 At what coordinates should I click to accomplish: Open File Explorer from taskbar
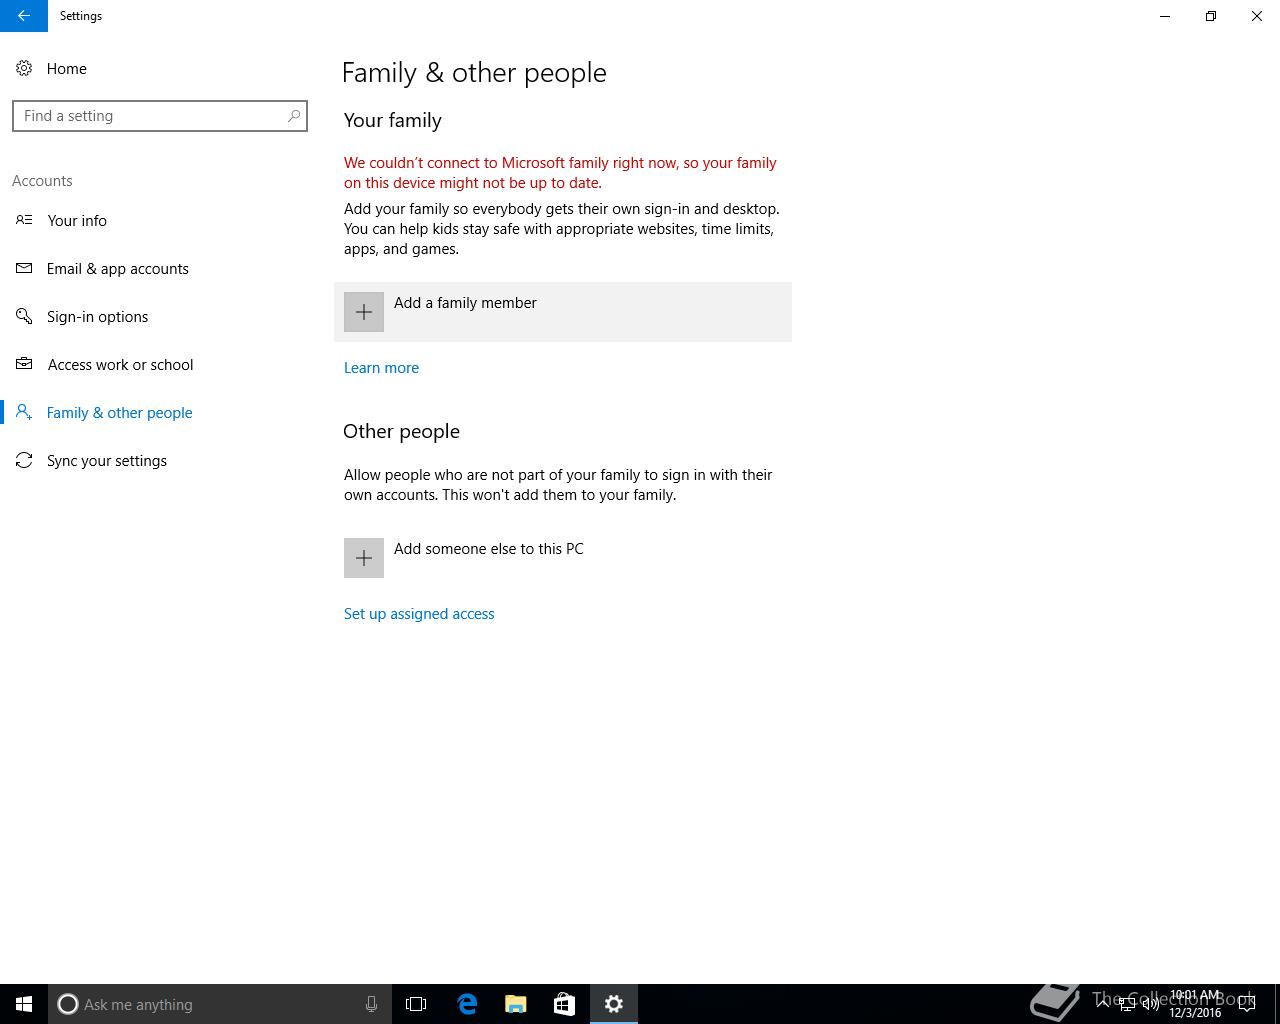coord(516,1004)
